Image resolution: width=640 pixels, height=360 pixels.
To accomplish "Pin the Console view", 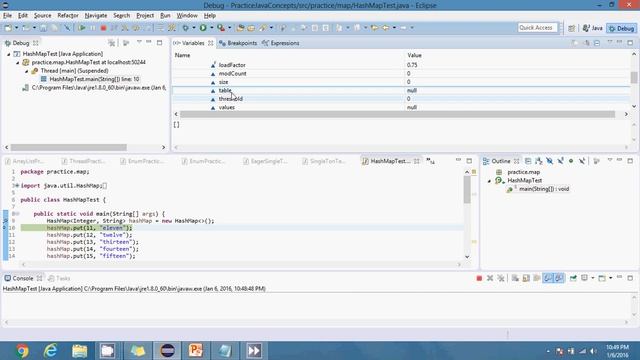I will [x=573, y=278].
